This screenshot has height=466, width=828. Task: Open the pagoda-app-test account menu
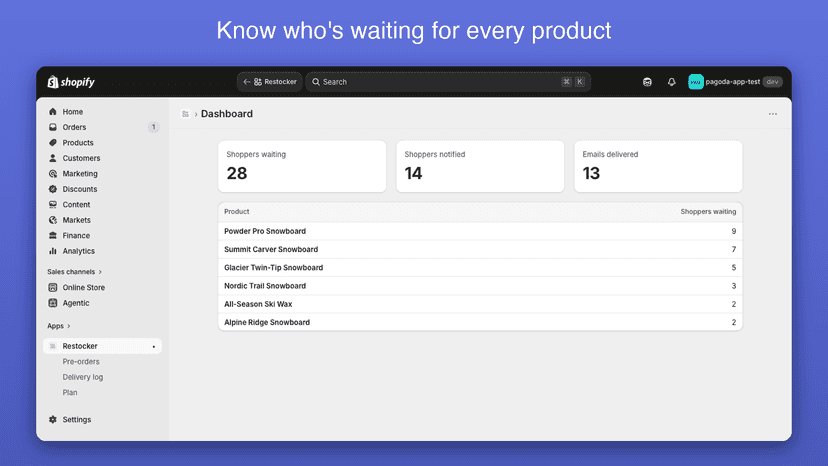tap(735, 82)
